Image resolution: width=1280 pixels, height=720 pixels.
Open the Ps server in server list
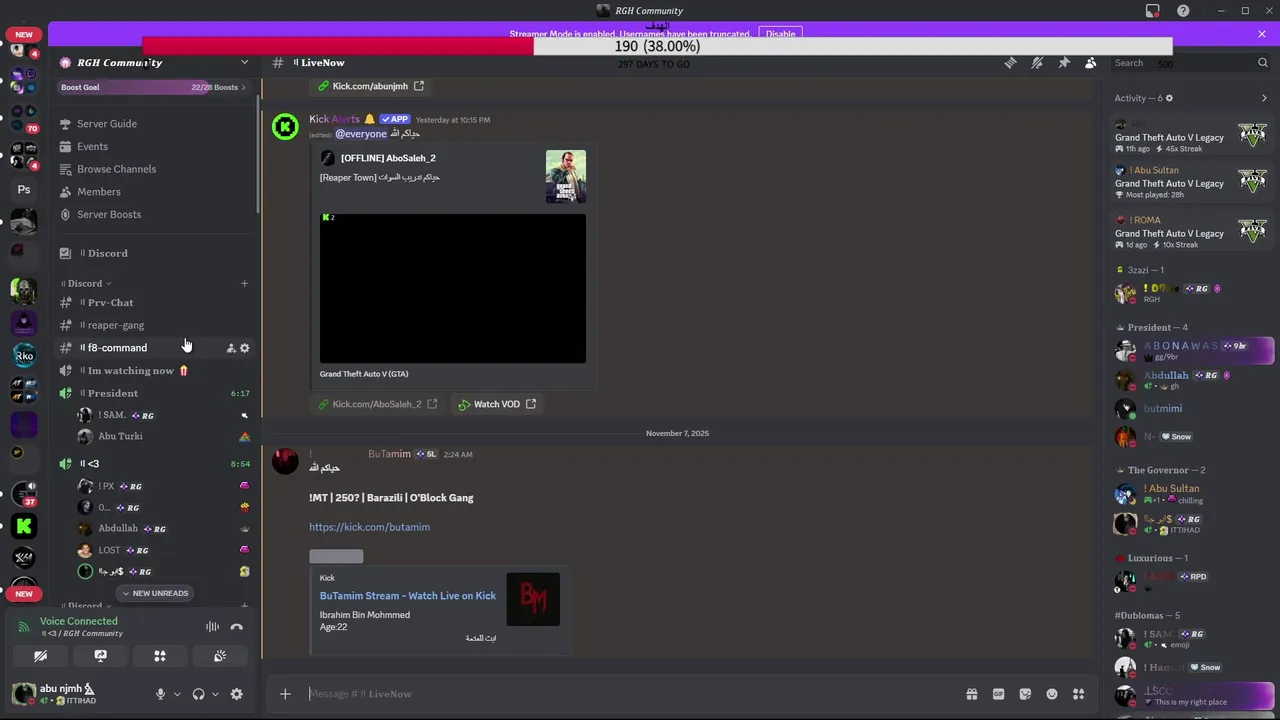click(x=24, y=189)
